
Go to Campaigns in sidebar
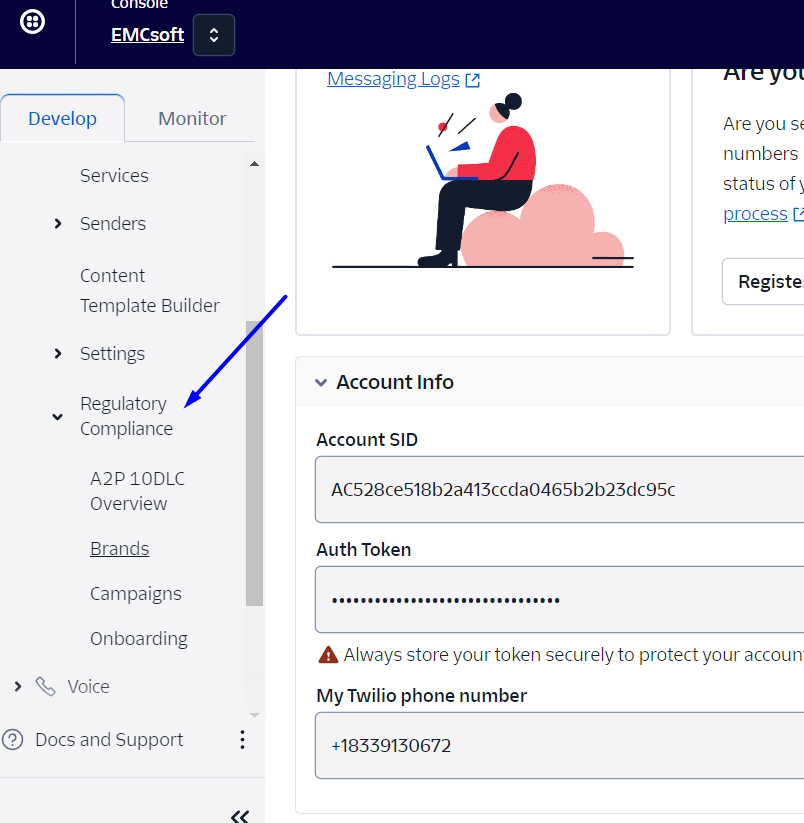[x=135, y=594]
